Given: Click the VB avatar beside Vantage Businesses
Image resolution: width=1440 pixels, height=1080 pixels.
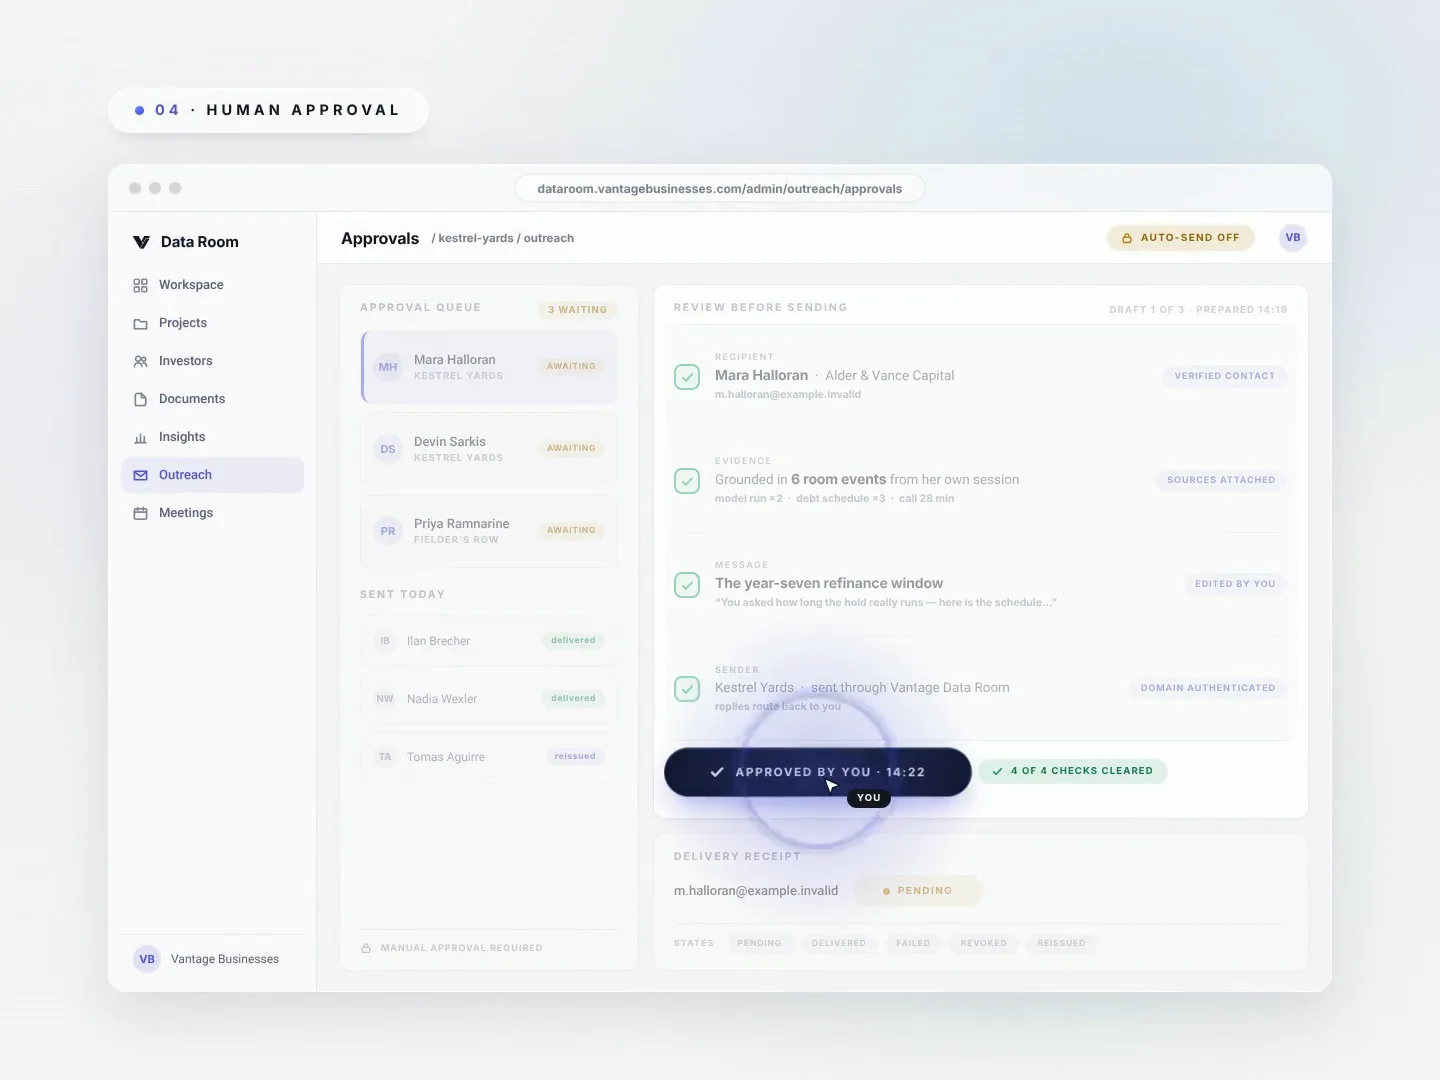Looking at the screenshot, I should (x=147, y=959).
